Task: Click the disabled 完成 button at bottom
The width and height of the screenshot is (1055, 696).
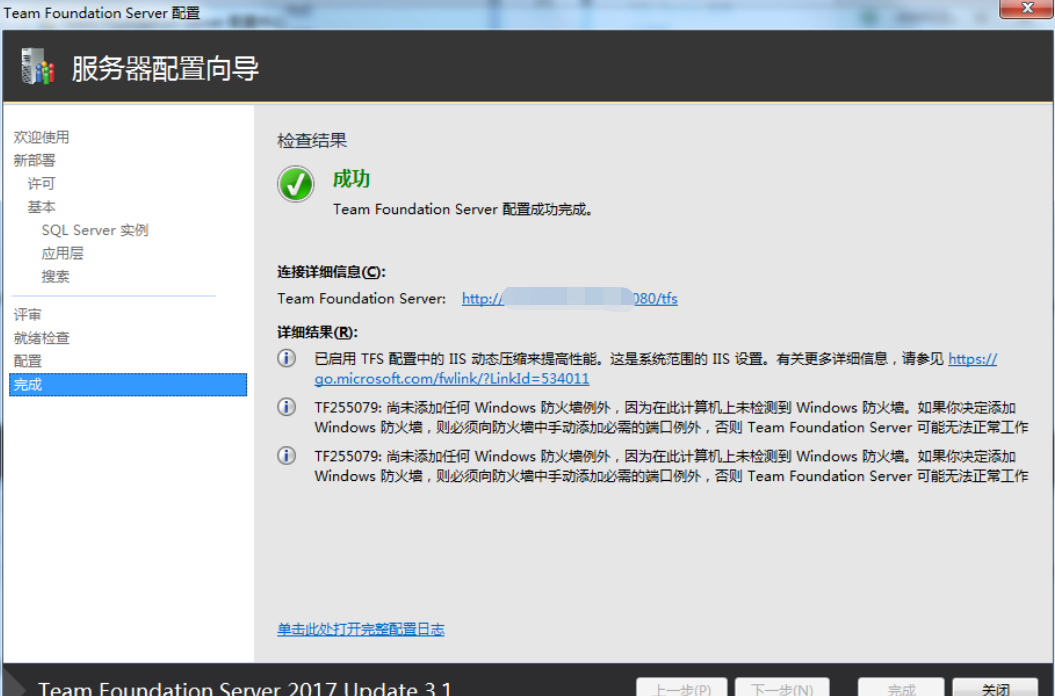Action: [x=901, y=687]
